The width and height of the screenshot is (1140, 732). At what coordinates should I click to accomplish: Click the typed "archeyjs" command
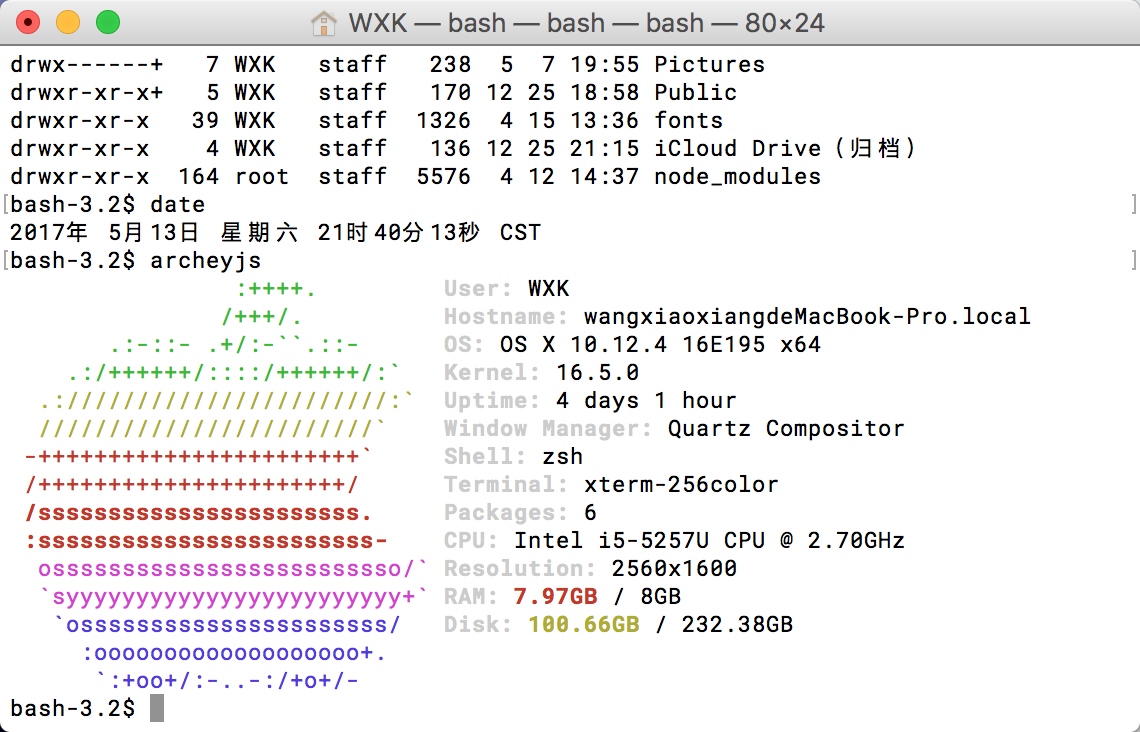pyautogui.click(x=205, y=261)
